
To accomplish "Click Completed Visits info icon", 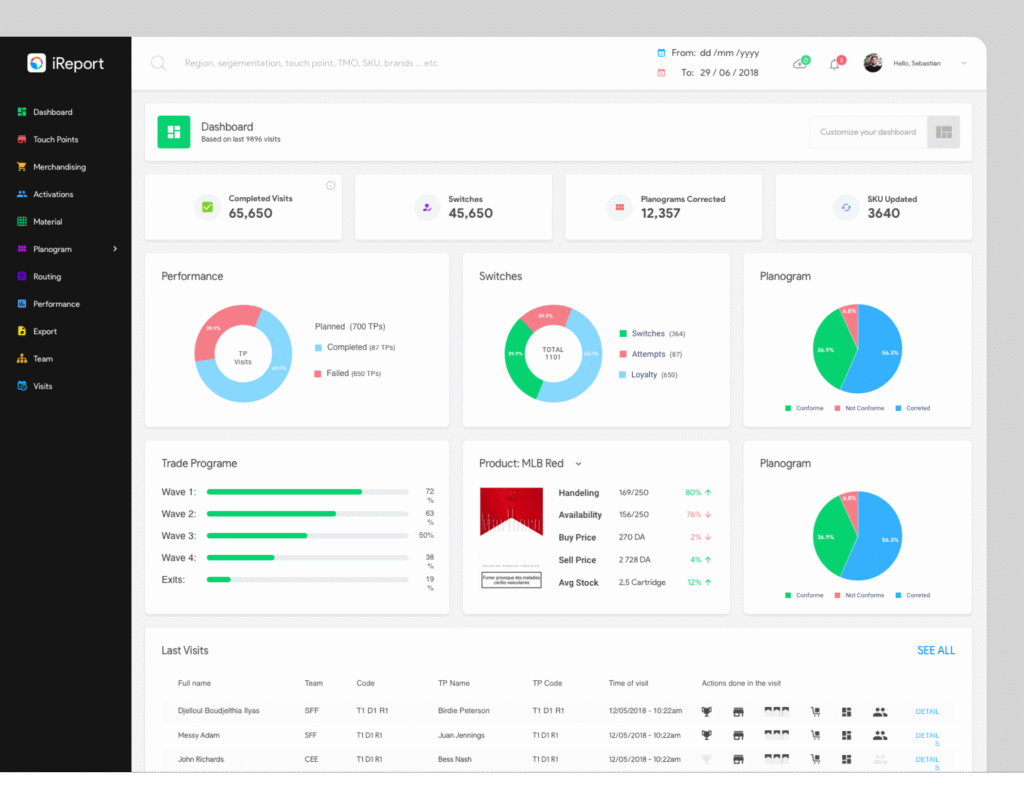I will pos(330,185).
